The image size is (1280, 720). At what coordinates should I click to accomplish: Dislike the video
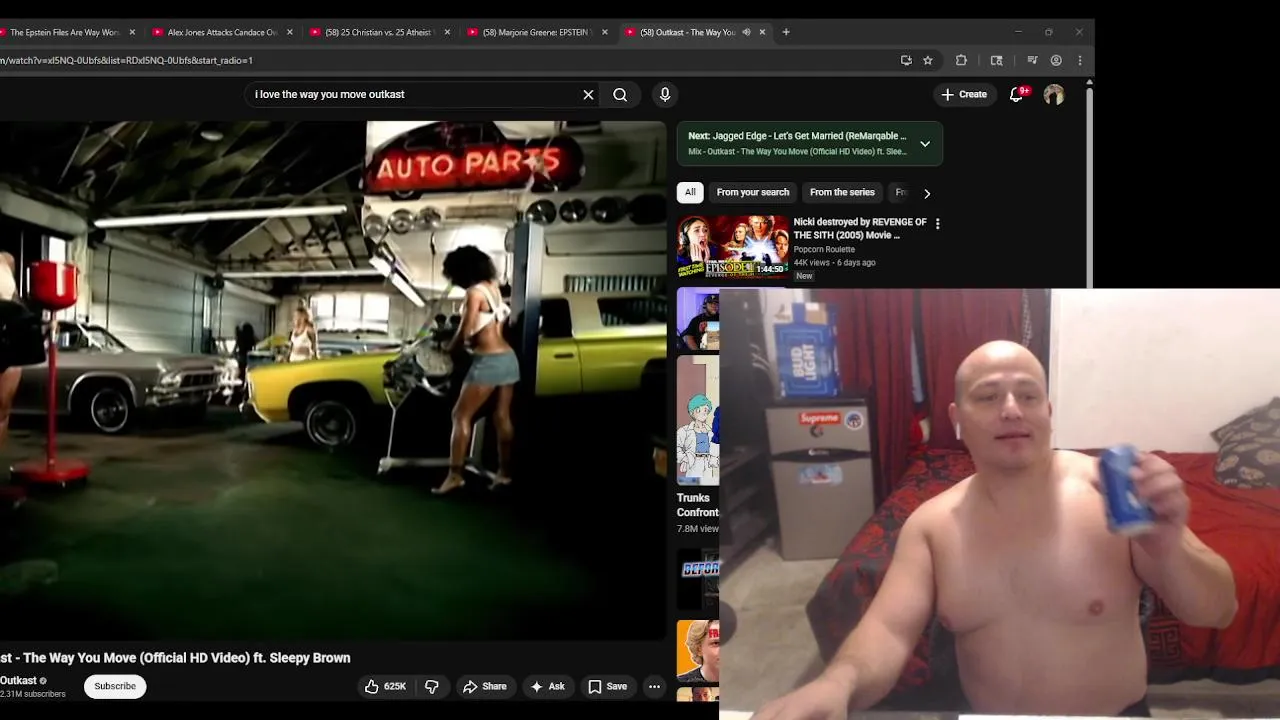[432, 686]
